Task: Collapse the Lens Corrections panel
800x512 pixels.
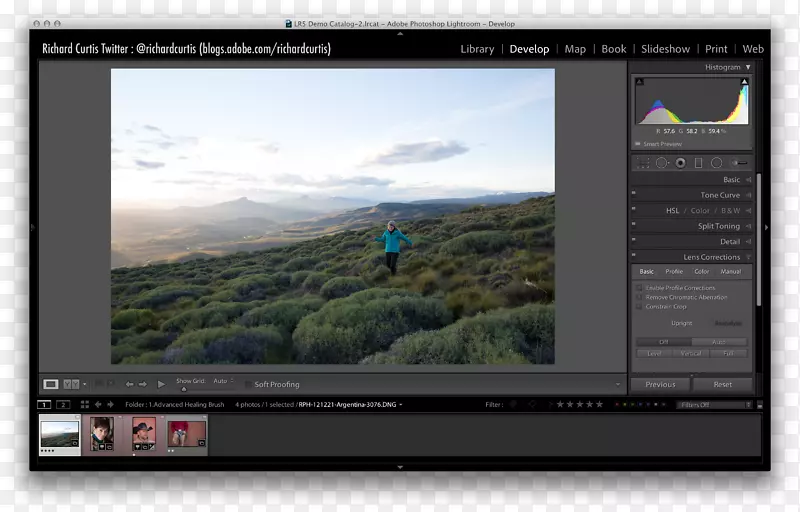Action: tap(748, 257)
